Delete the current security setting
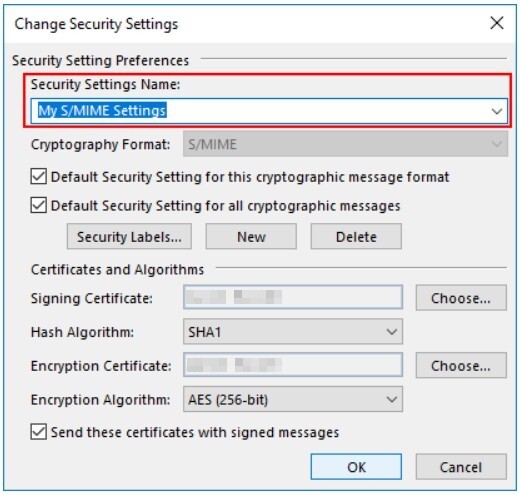 [x=356, y=237]
